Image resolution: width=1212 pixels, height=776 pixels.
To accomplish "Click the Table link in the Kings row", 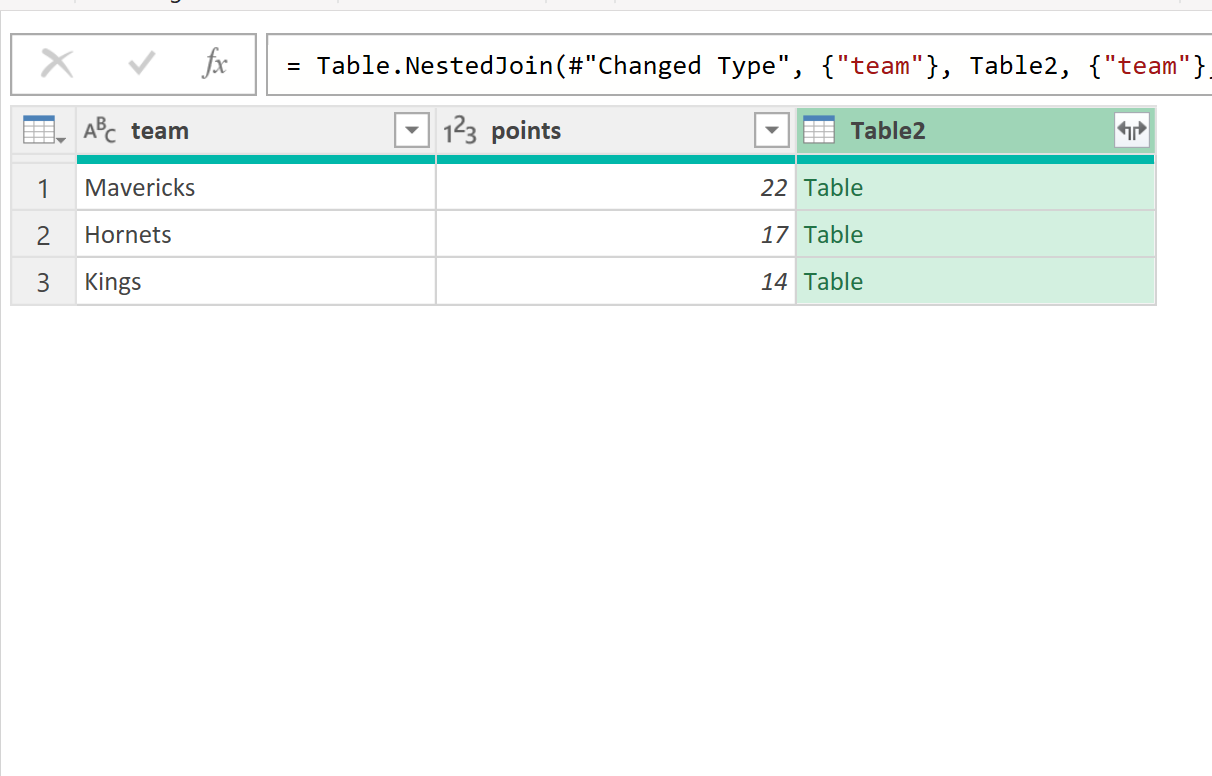I will pos(833,281).
